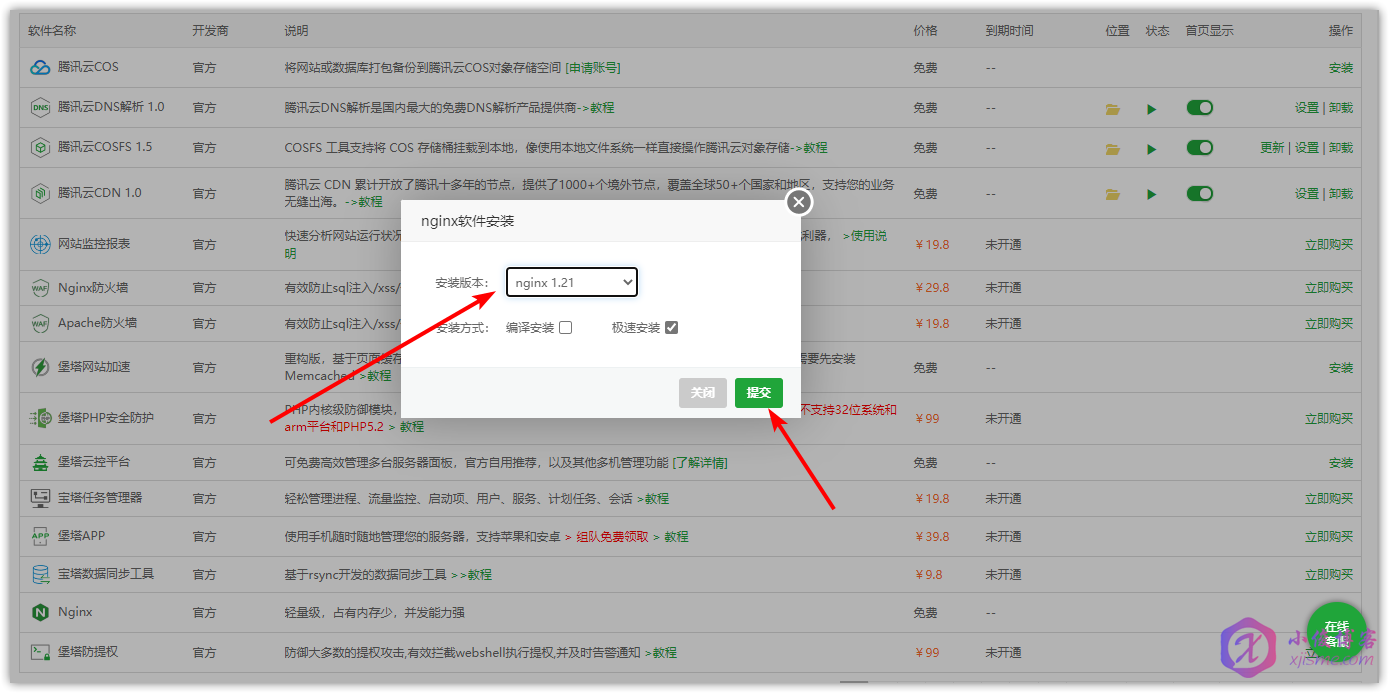Click the ￥39.8 price of 堡塔APP
Screen dimensions: 1389x693
[931, 537]
